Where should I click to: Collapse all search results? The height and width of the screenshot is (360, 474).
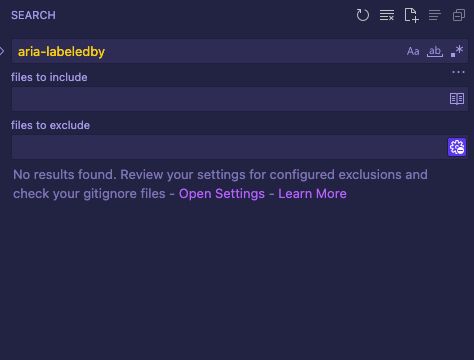click(x=459, y=15)
